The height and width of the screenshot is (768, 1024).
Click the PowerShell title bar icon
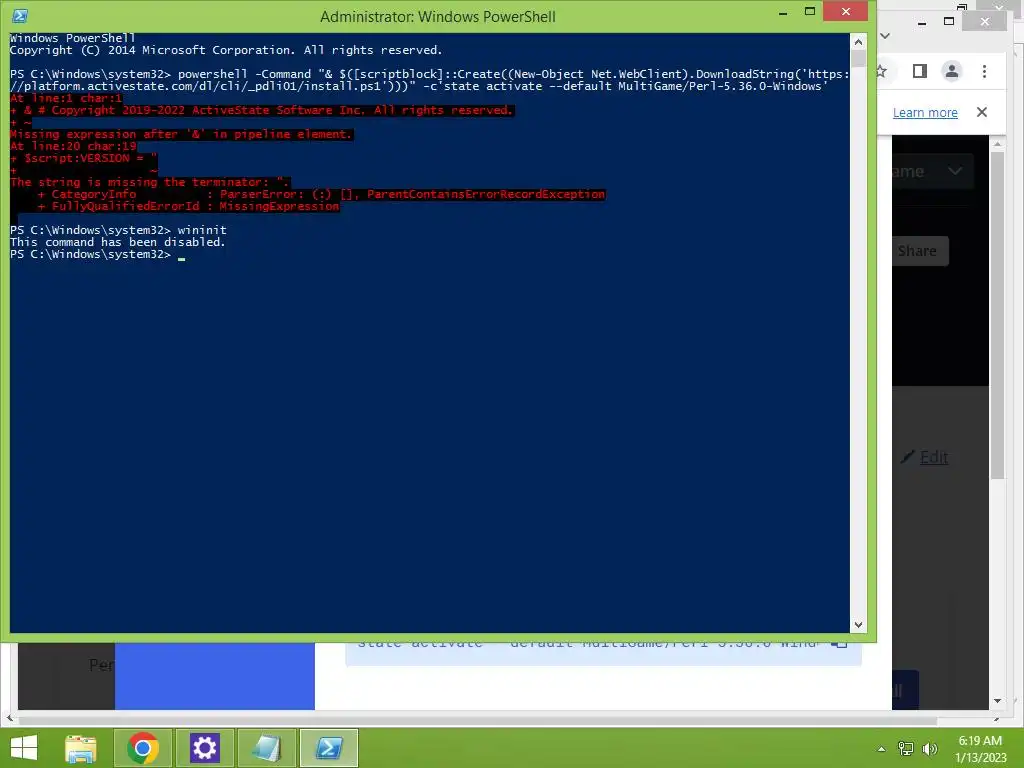tap(20, 16)
